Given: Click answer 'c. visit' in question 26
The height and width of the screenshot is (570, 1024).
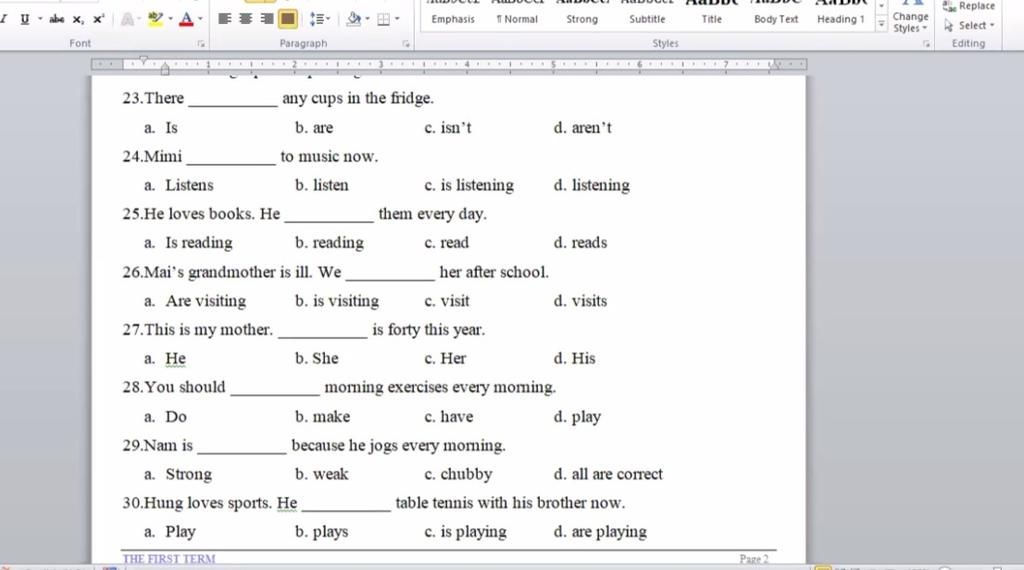Looking at the screenshot, I should click(447, 301).
